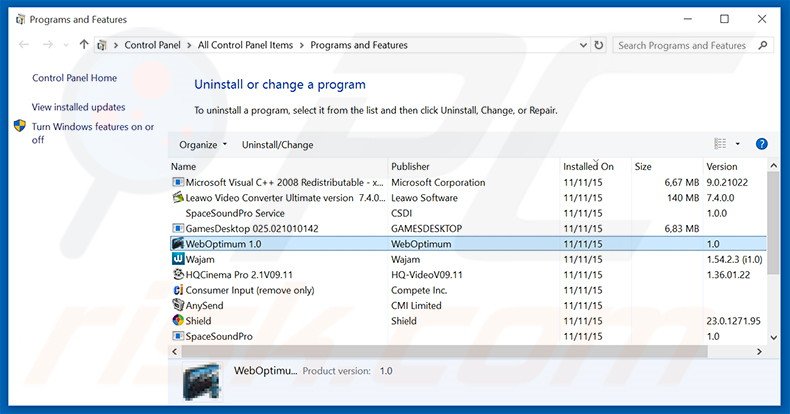Select CMI Limited publisher cell
The height and width of the screenshot is (414, 790).
pyautogui.click(x=416, y=306)
